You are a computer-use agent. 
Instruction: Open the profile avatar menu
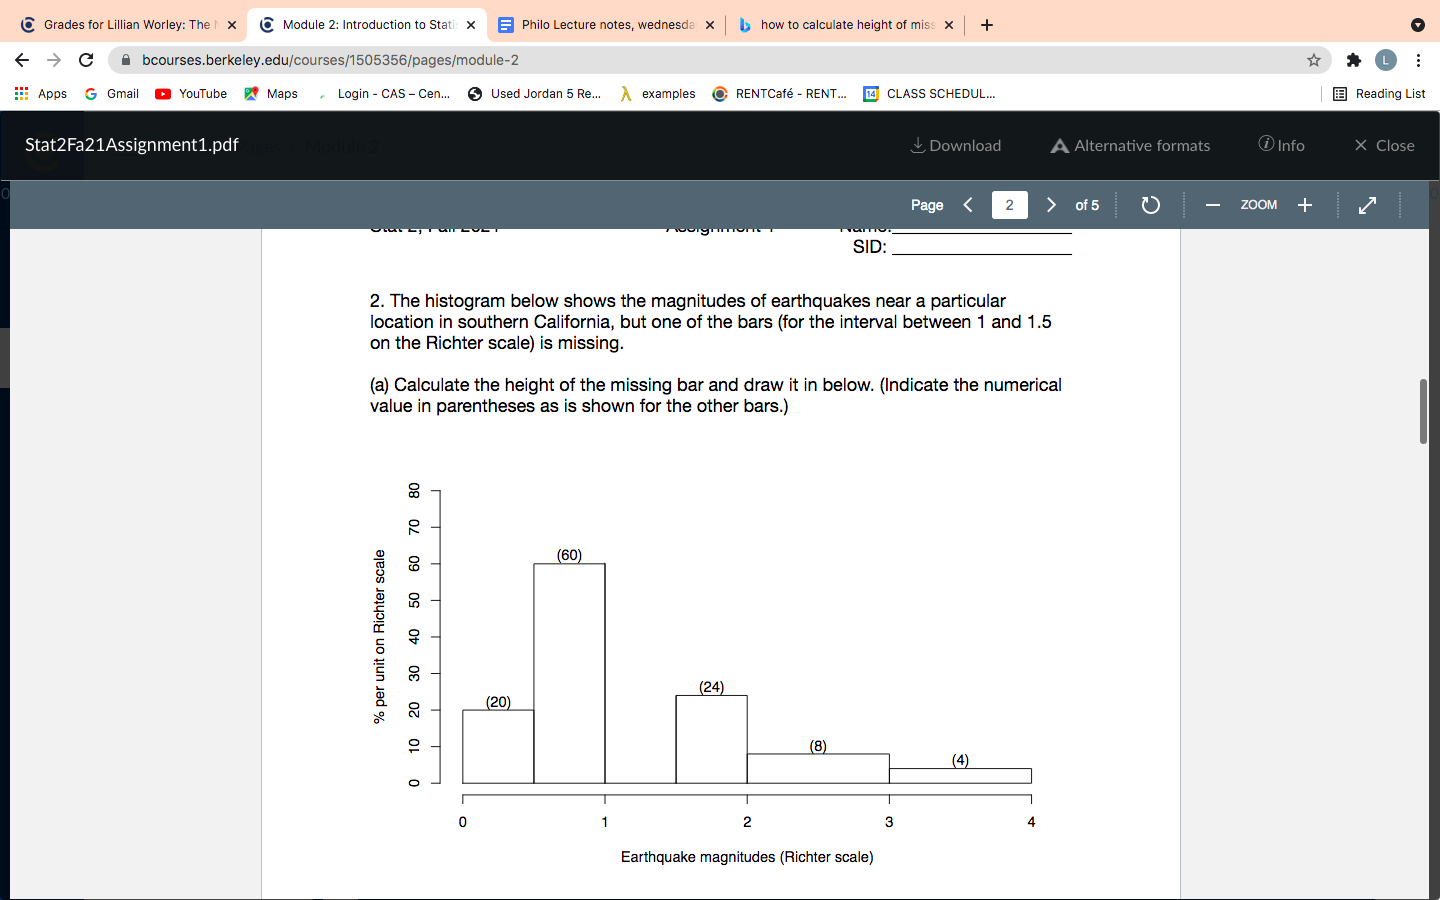coord(1386,60)
